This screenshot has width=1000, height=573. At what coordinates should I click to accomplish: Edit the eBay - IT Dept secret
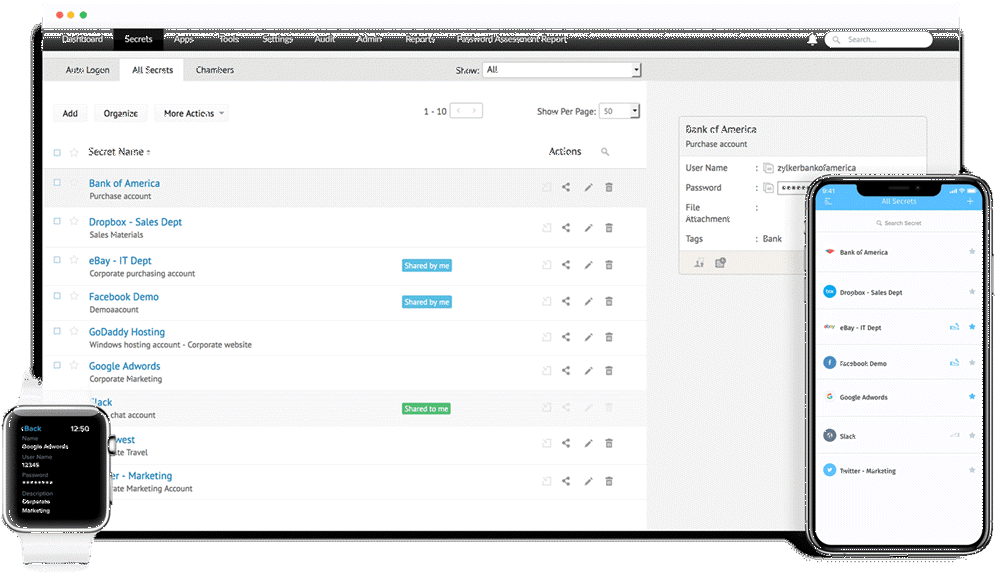point(588,264)
